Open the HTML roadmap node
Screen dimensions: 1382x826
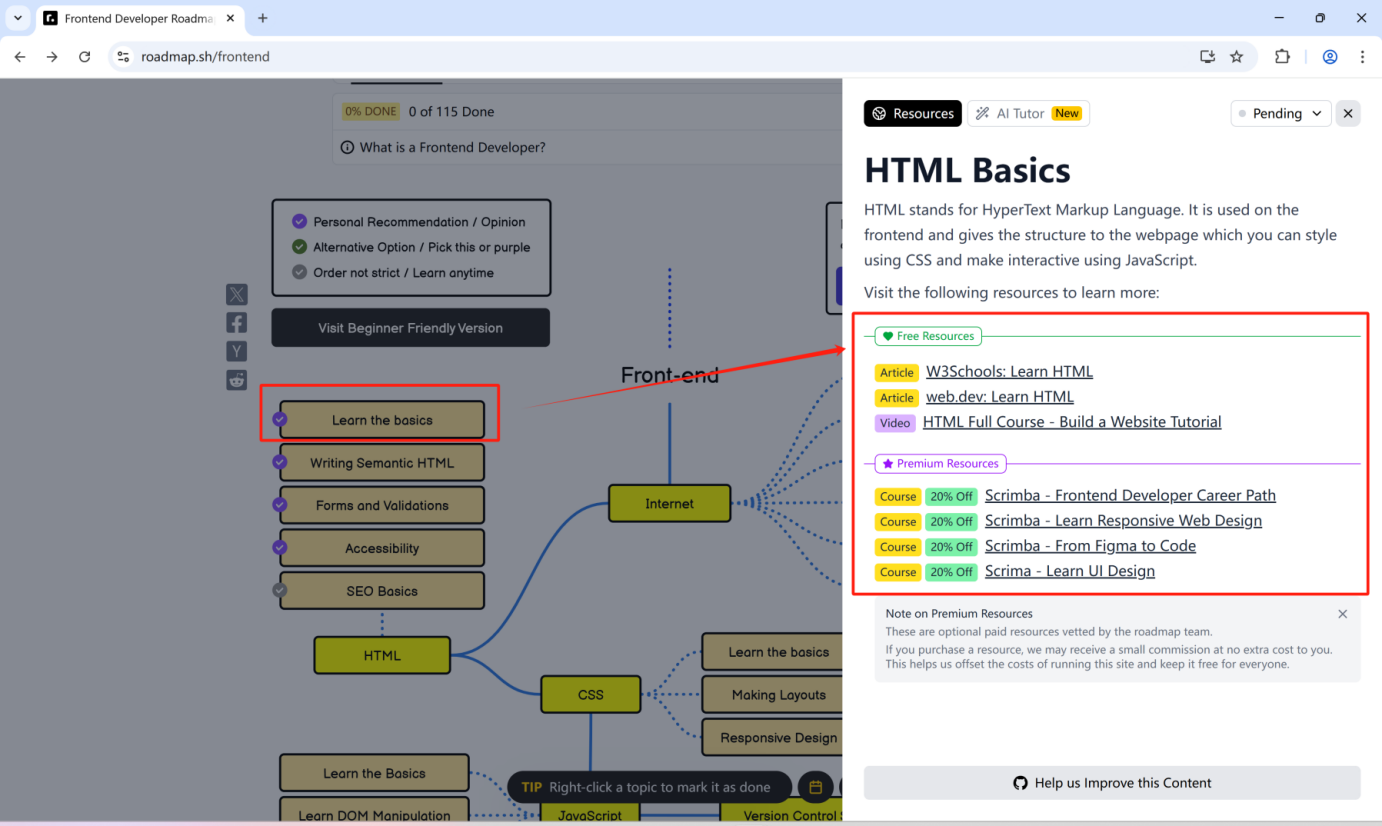point(382,656)
